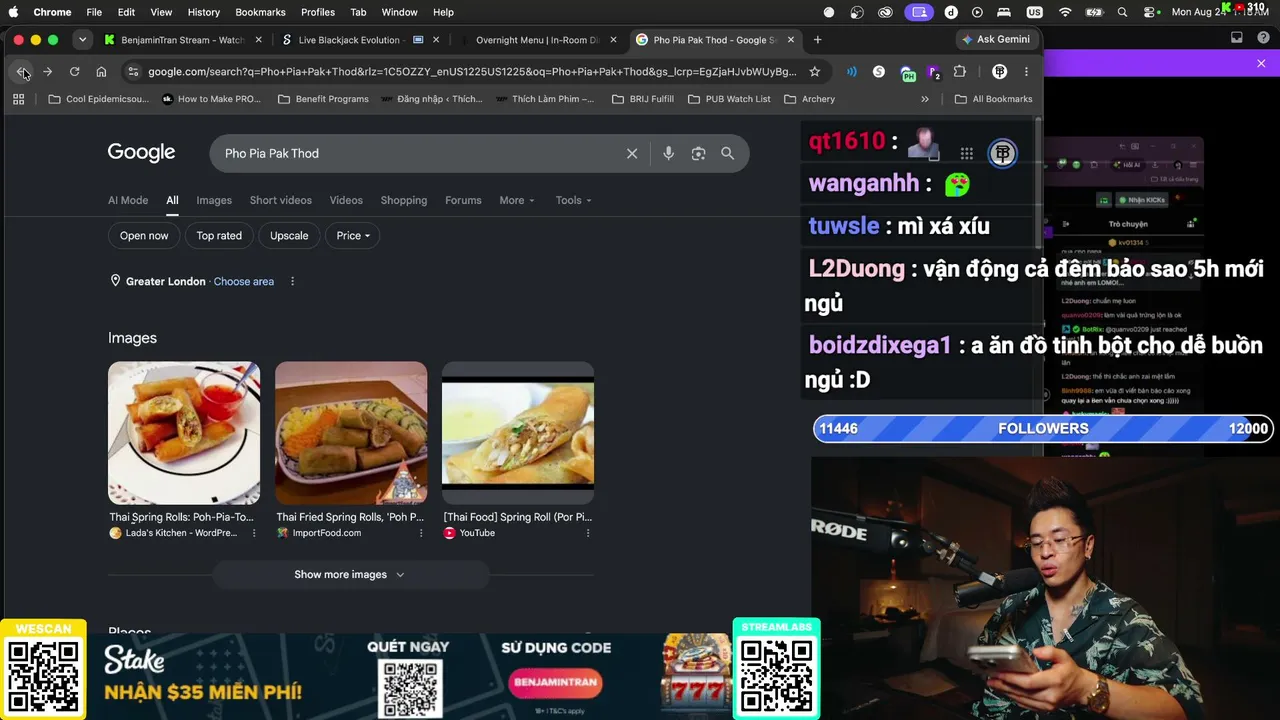Image resolution: width=1280 pixels, height=720 pixels.
Task: Bookmark this page with the star icon
Action: click(815, 72)
